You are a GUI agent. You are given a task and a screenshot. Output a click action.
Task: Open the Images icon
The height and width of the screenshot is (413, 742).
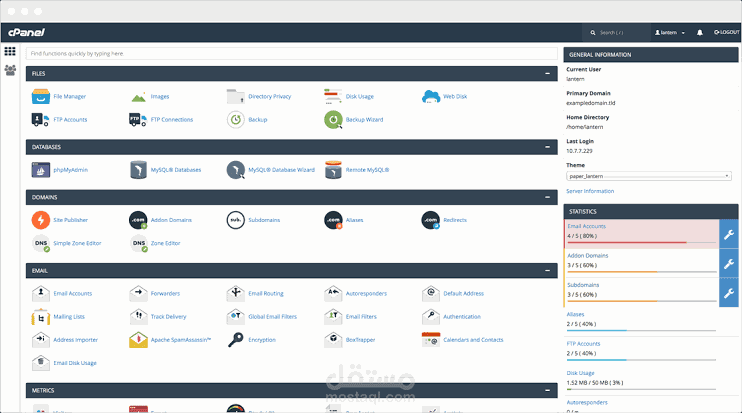tap(138, 97)
